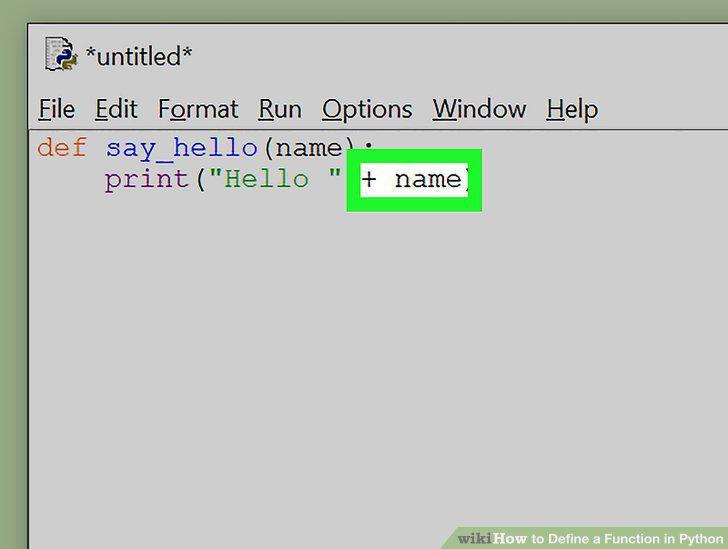Image resolution: width=728 pixels, height=549 pixels.
Task: Click the 'print' keyword in code
Action: 147,180
